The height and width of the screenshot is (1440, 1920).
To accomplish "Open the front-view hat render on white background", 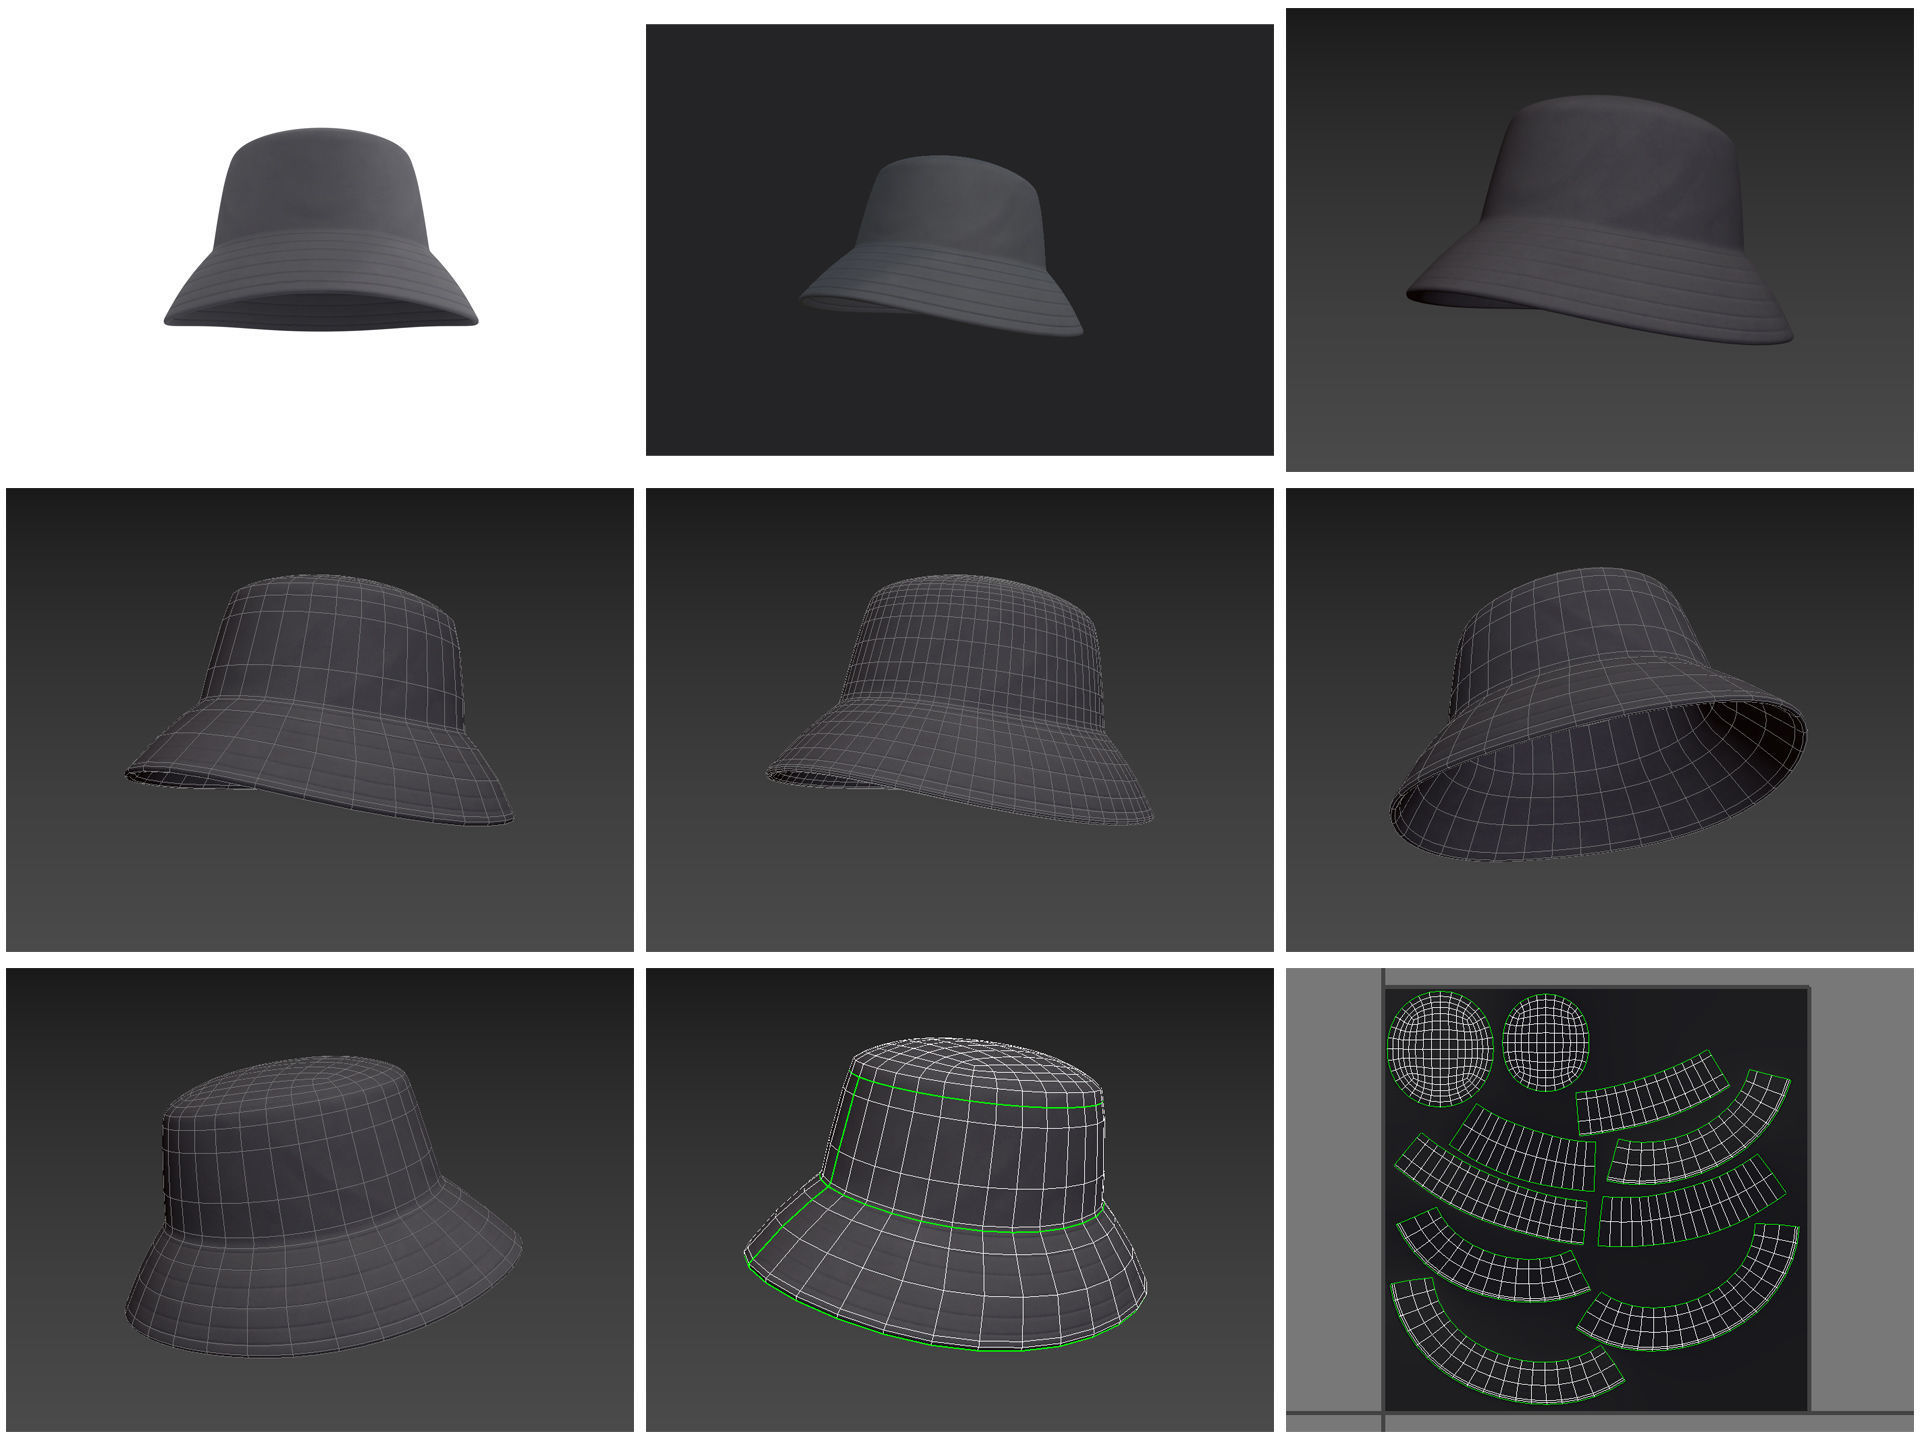I will [320, 240].
